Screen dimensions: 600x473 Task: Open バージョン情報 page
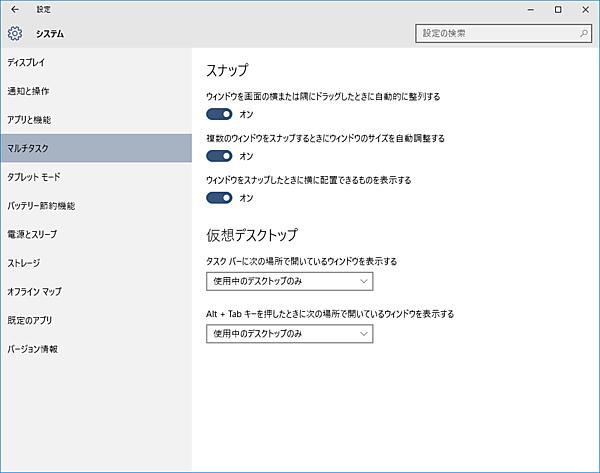[x=96, y=349]
